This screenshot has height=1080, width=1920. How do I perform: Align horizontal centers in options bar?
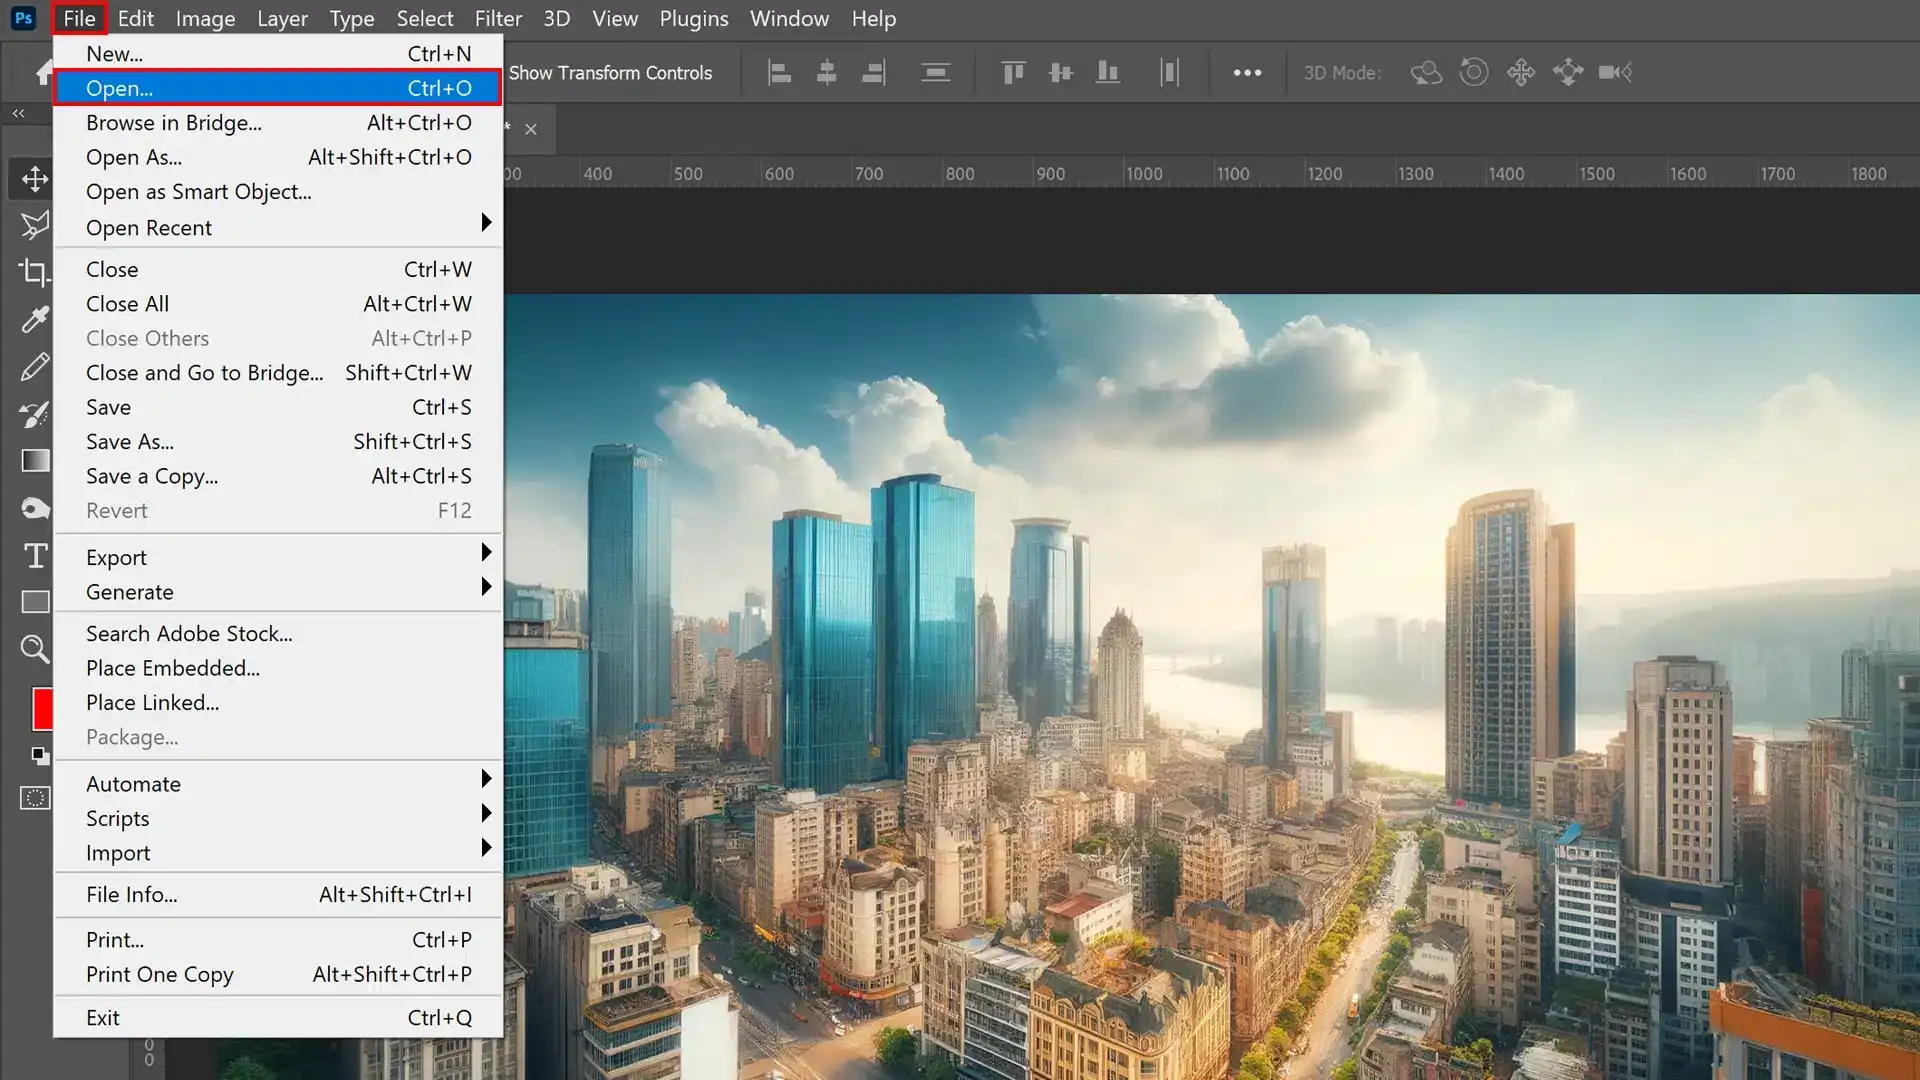(x=826, y=72)
